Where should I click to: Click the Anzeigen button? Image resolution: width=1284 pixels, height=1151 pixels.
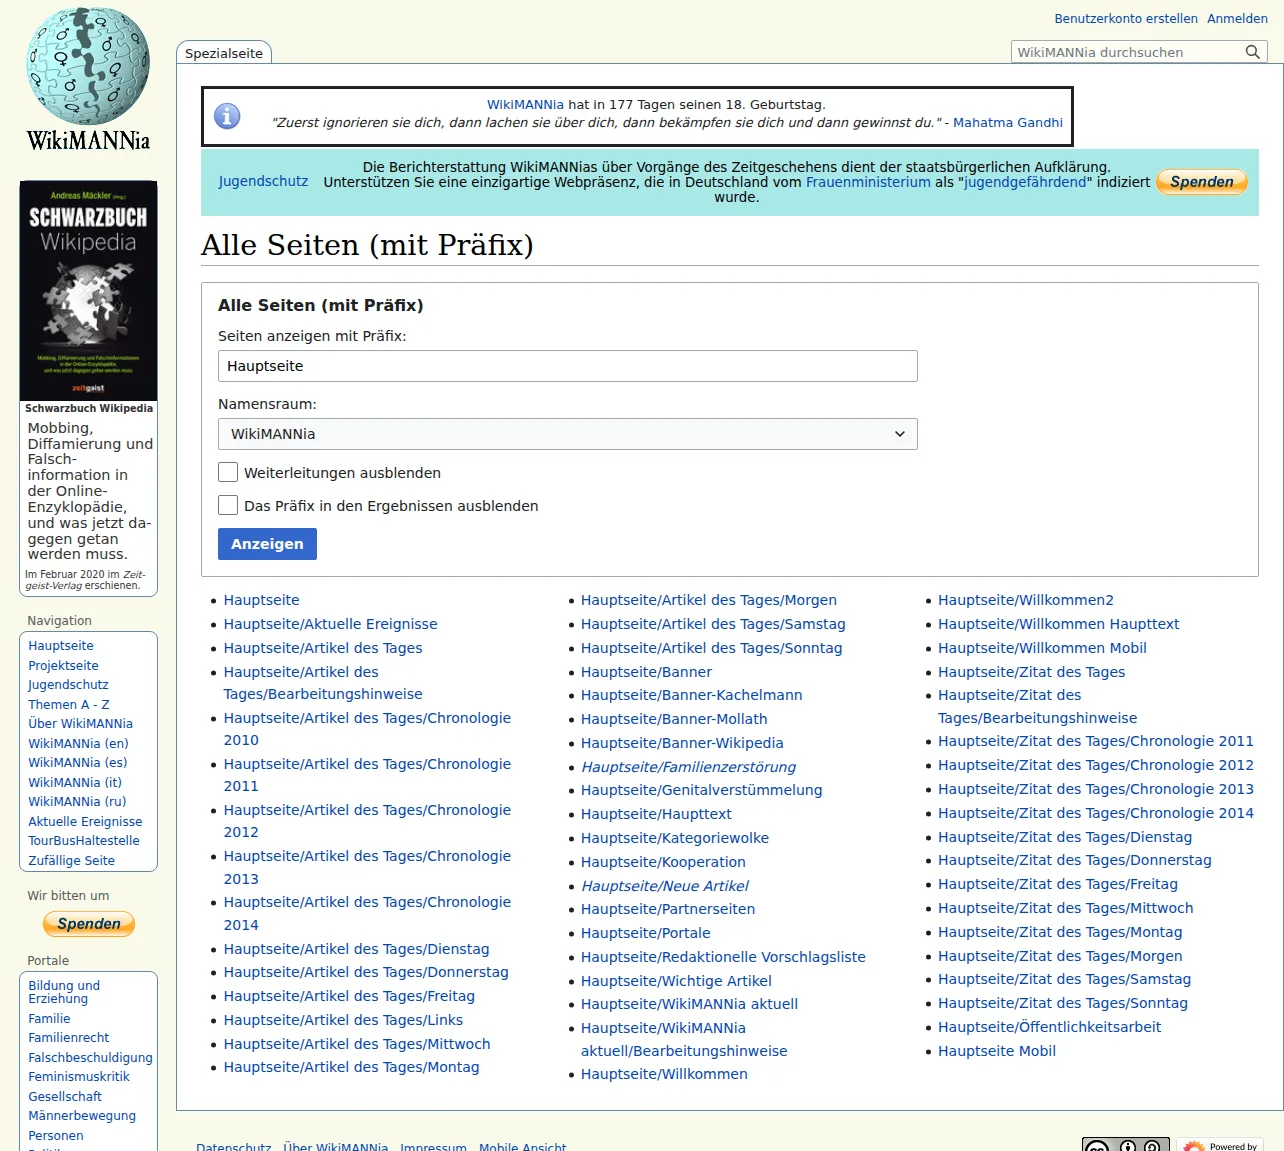pos(267,544)
